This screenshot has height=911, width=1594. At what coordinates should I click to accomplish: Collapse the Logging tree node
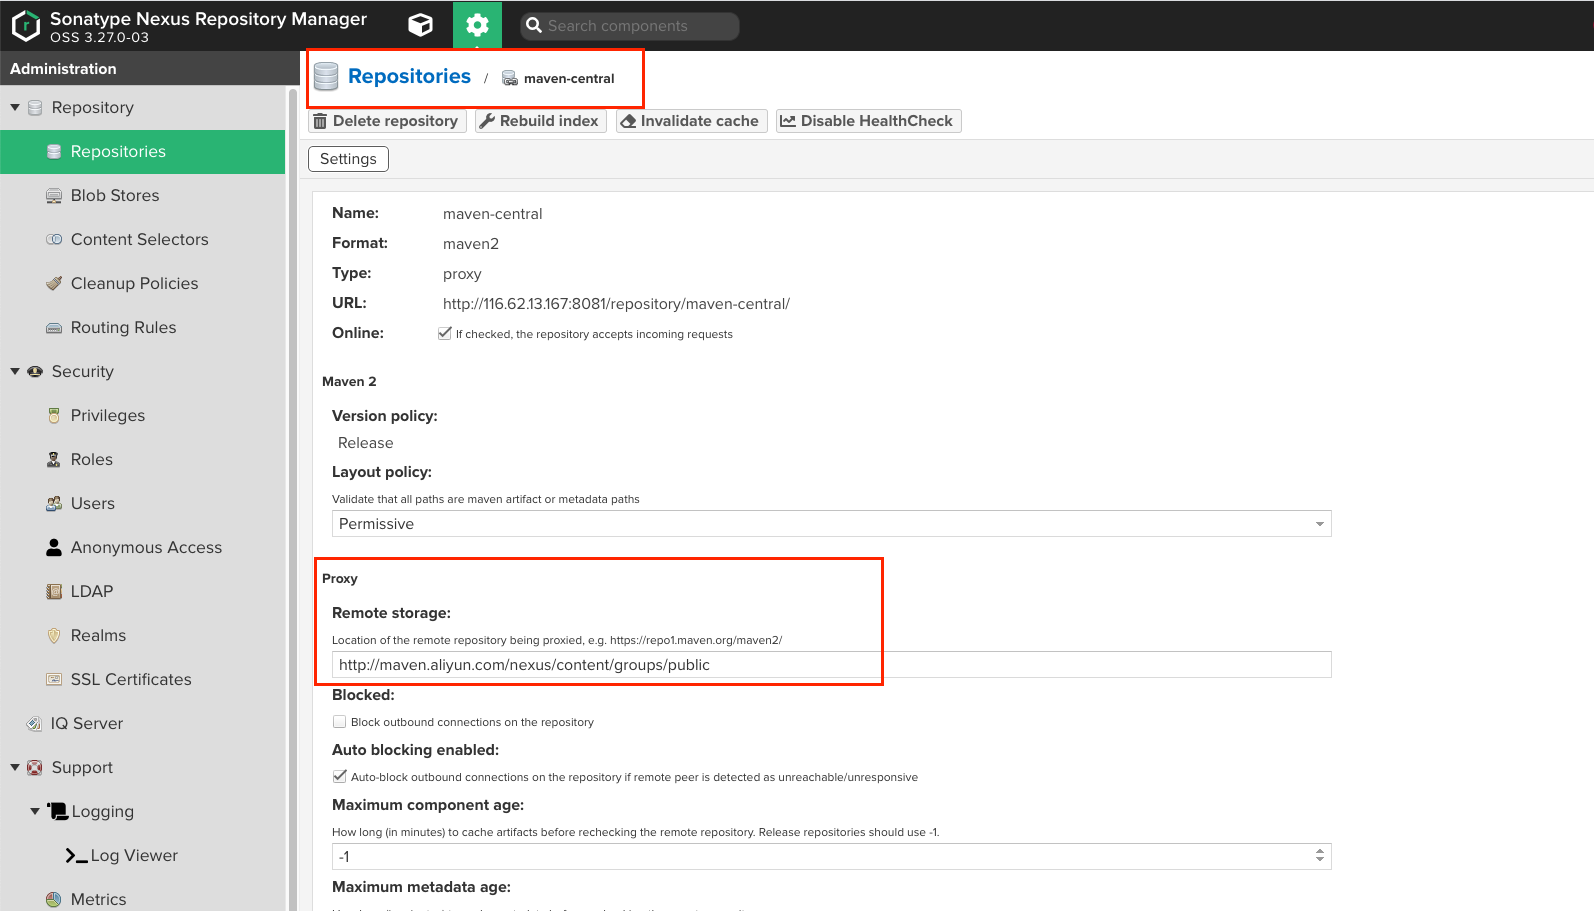tap(35, 811)
